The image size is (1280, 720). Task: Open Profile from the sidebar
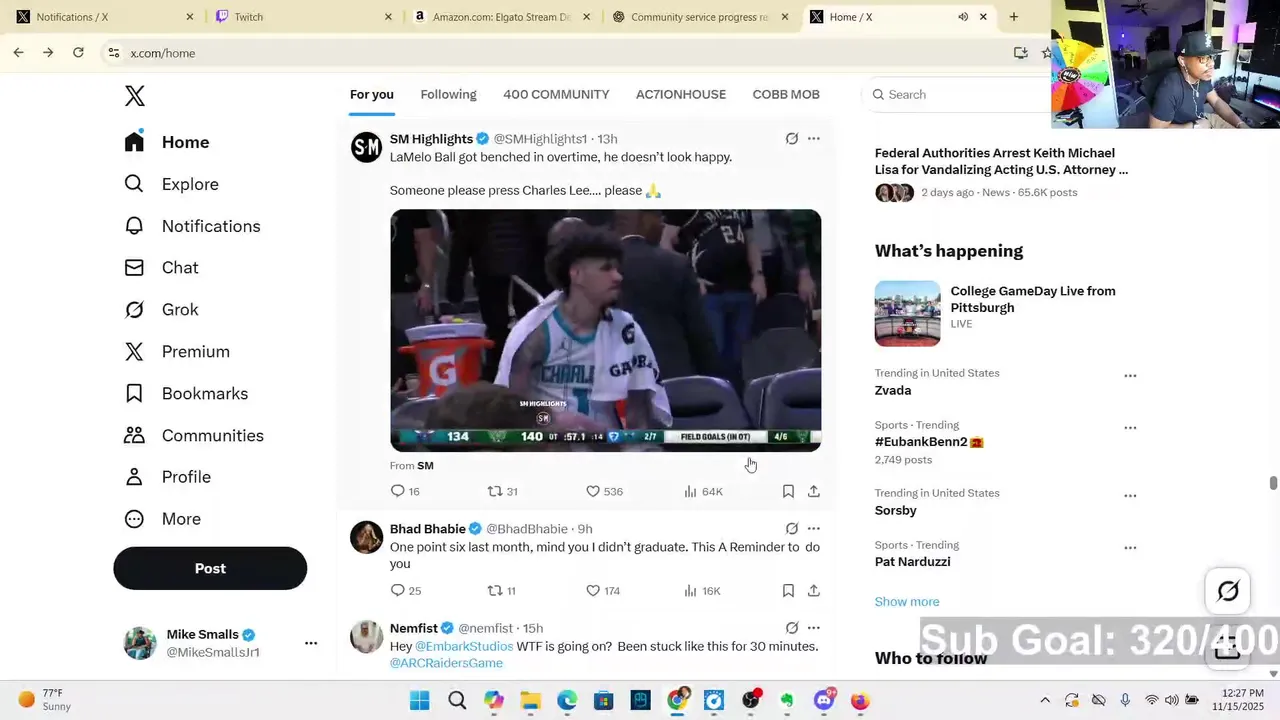tap(167, 477)
